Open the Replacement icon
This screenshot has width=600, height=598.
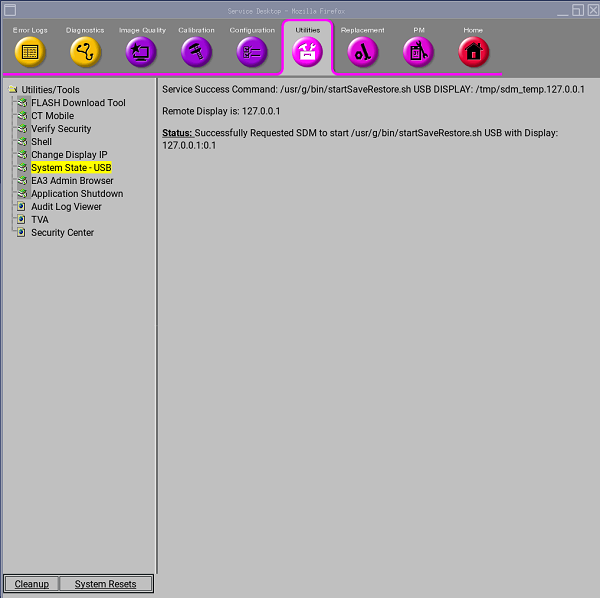click(362, 51)
